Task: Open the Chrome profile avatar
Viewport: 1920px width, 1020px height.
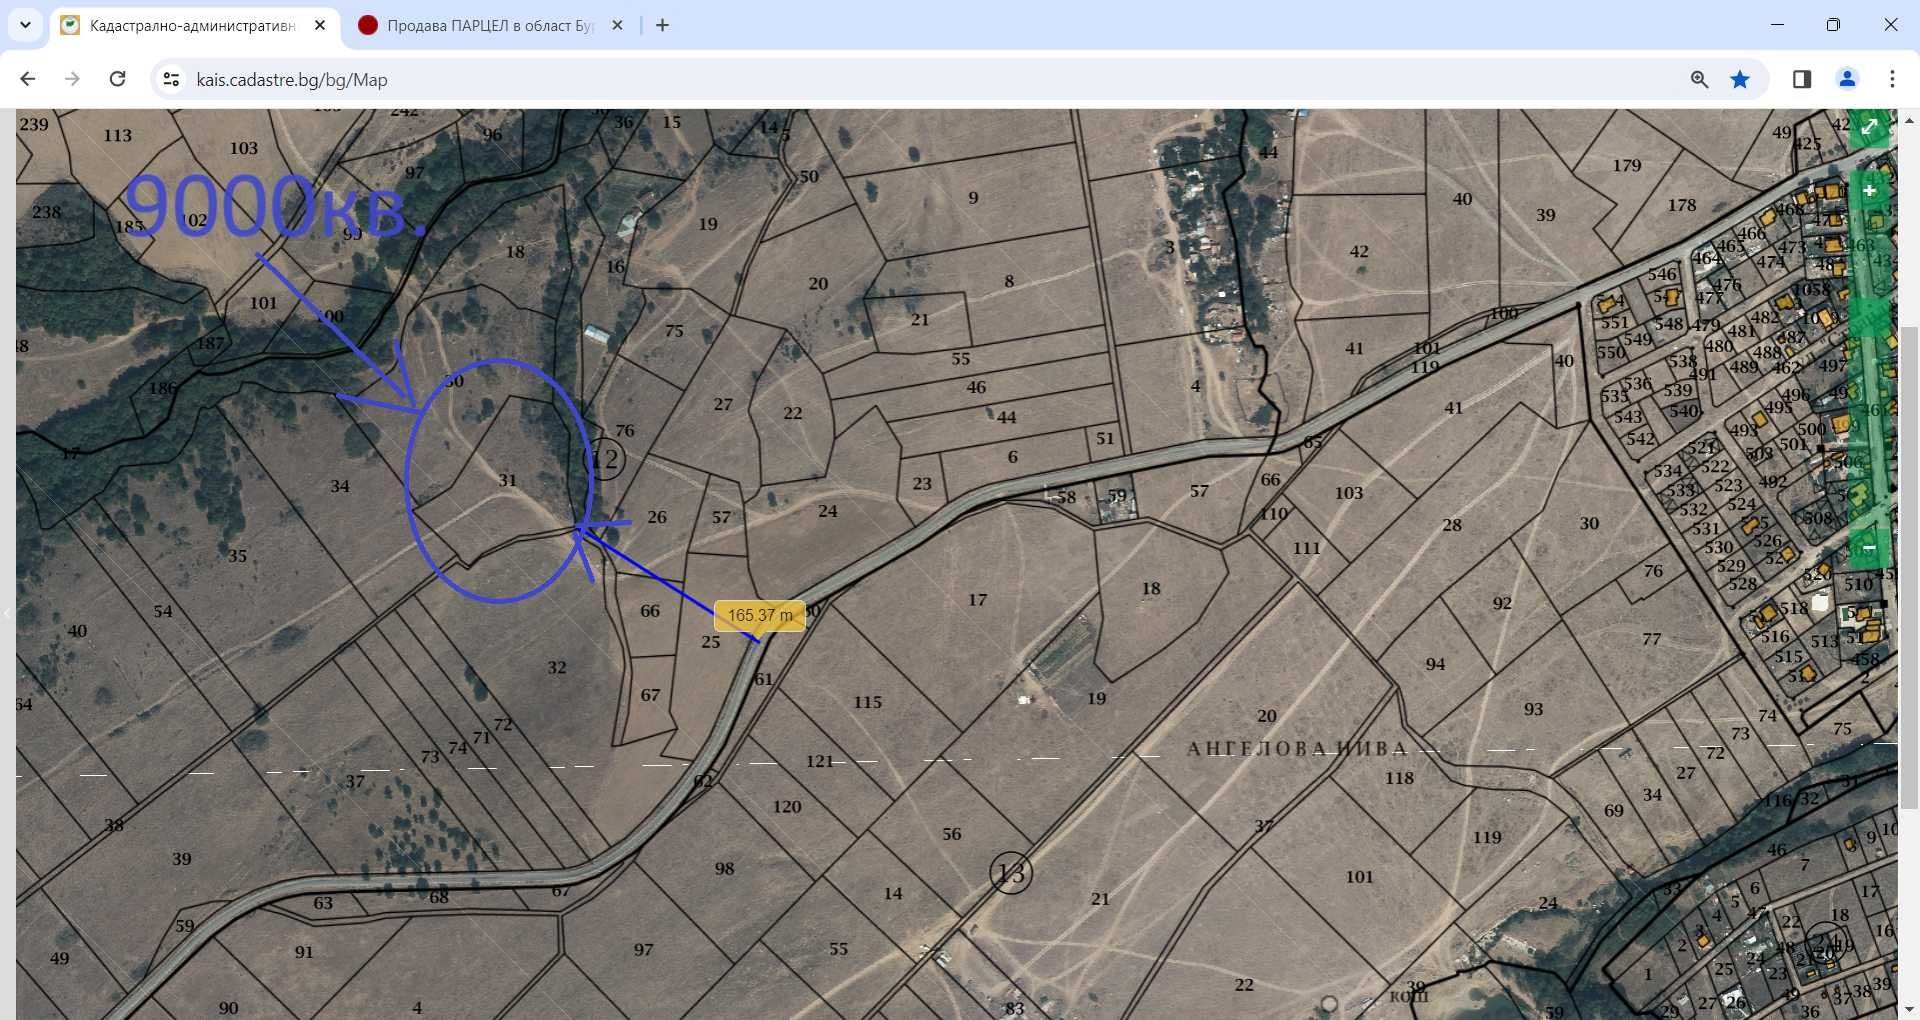Action: click(x=1847, y=79)
